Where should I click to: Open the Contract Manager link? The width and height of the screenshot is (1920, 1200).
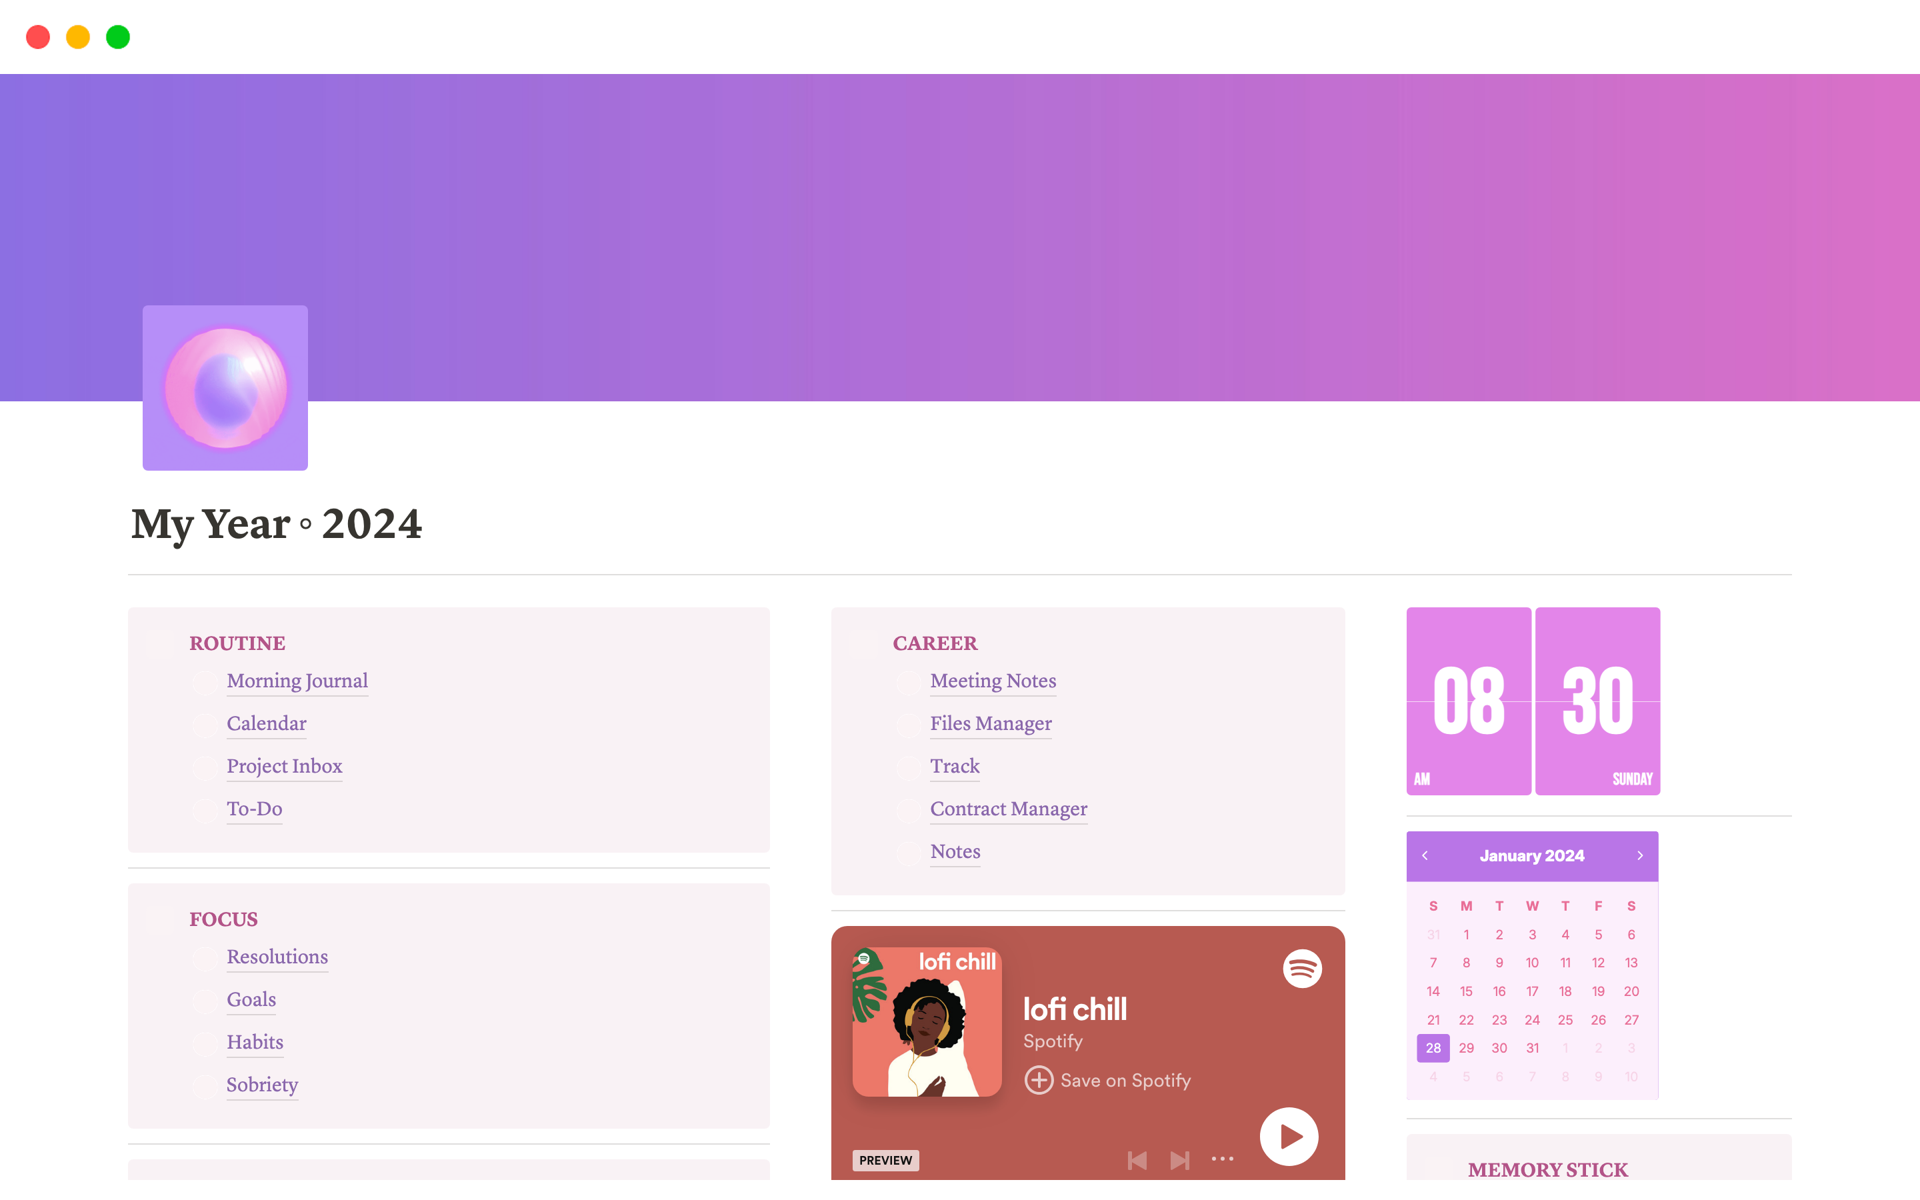1009,807
